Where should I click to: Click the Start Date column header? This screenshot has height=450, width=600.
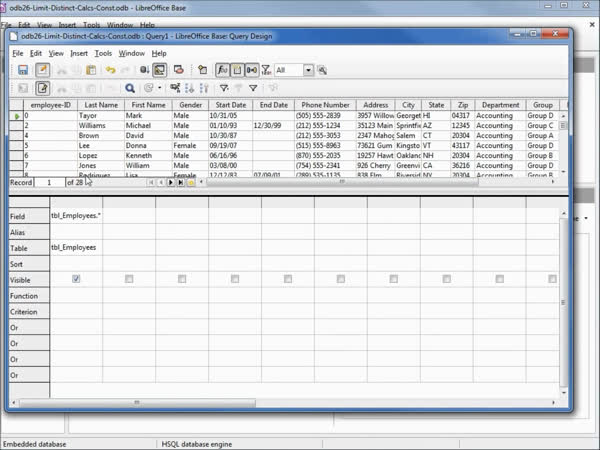pyautogui.click(x=230, y=105)
